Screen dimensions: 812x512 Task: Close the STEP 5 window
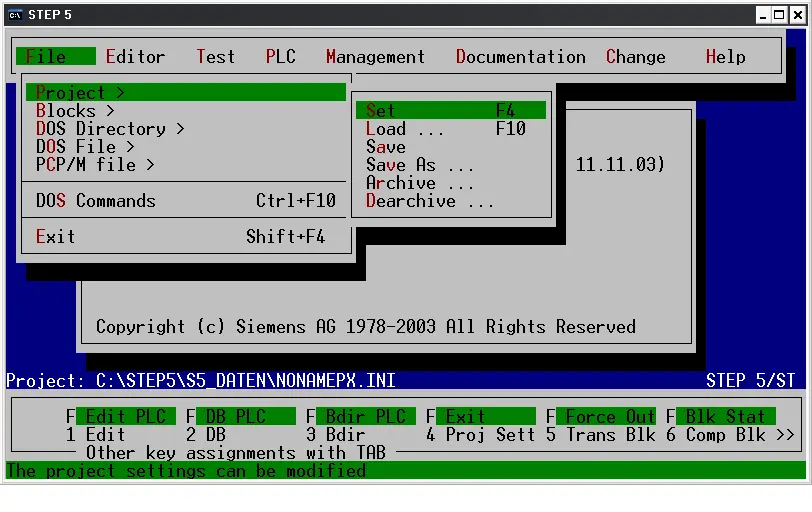coord(798,15)
